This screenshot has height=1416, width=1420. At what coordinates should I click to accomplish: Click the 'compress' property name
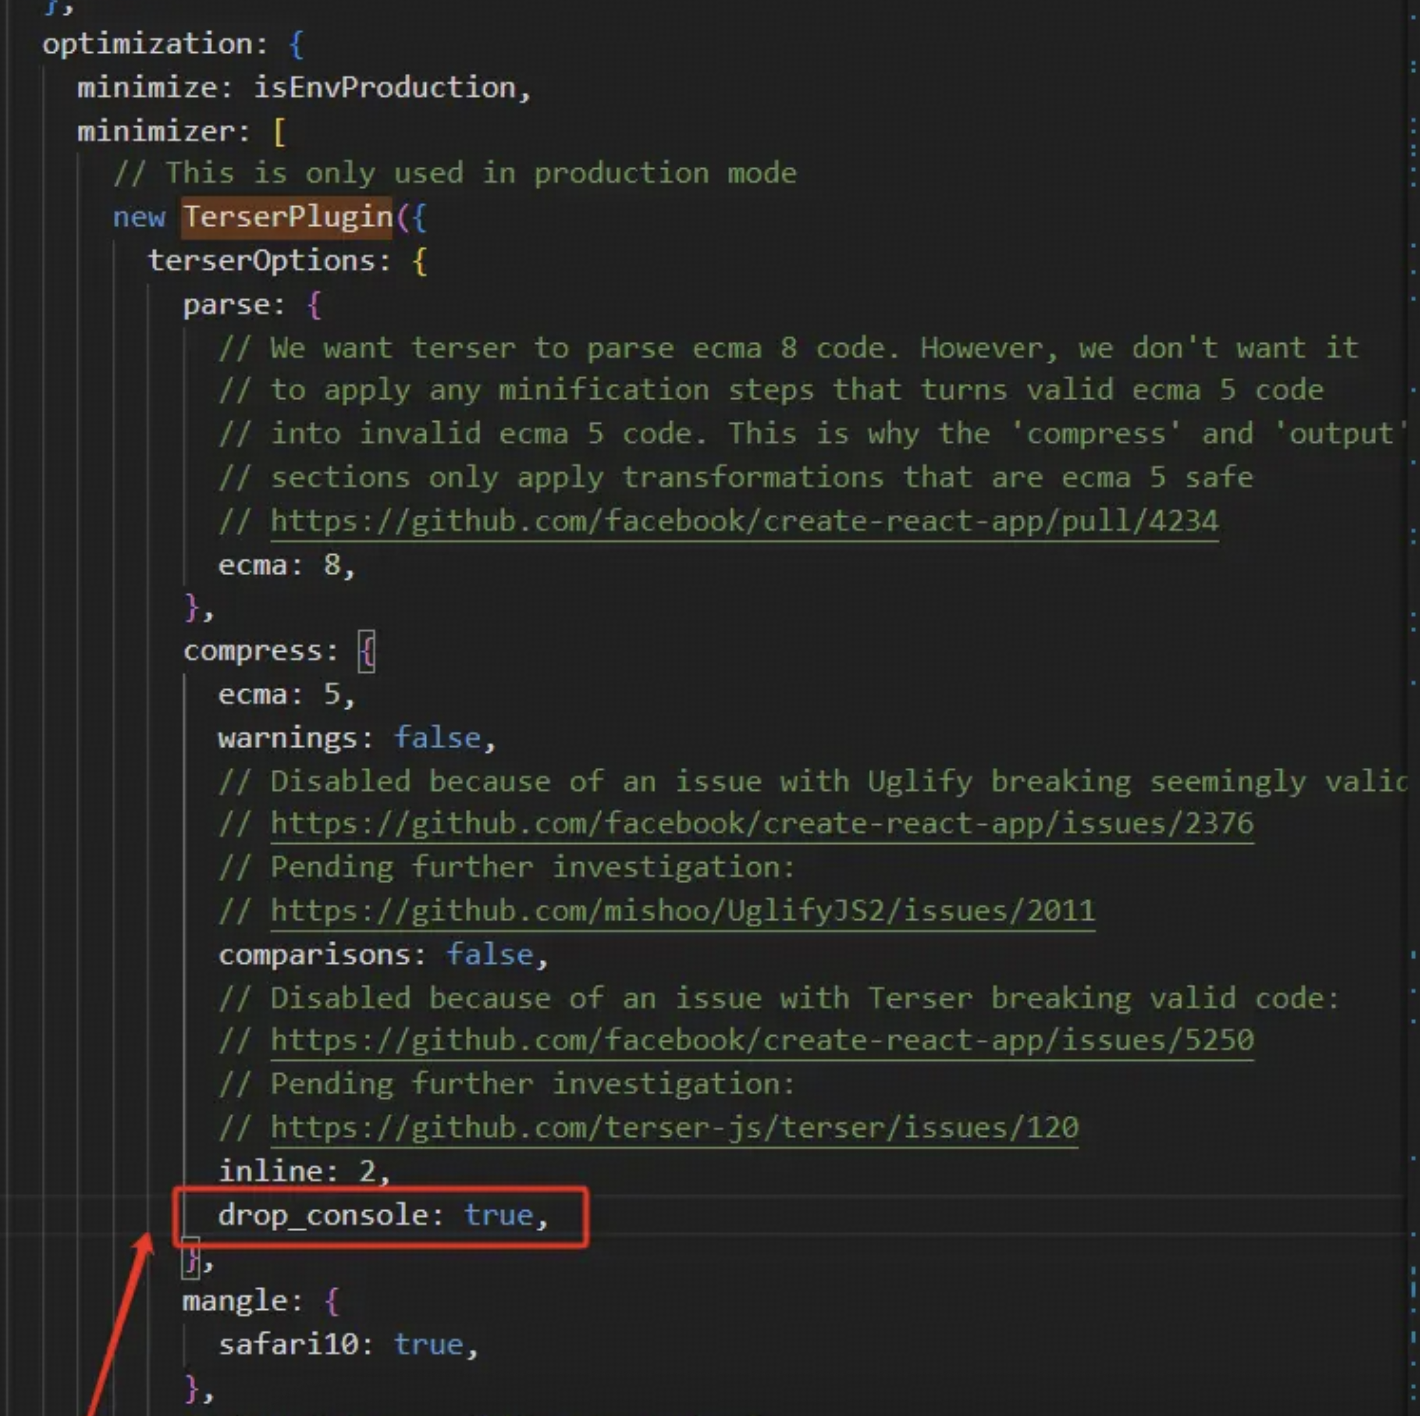pos(253,651)
